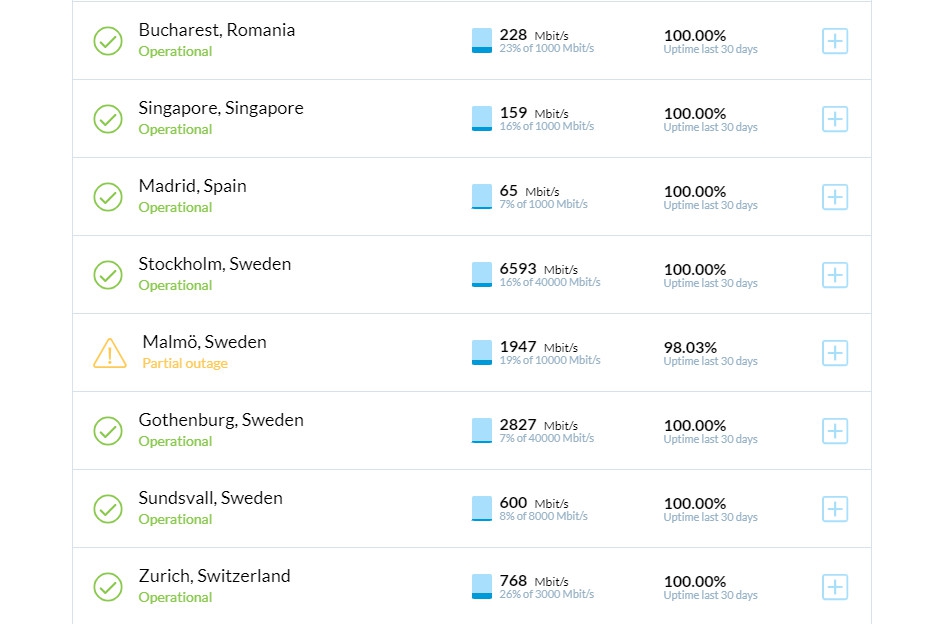Click the Malmö partial outage warning icon
Viewport: 940px width, 624px height.
coord(109,353)
